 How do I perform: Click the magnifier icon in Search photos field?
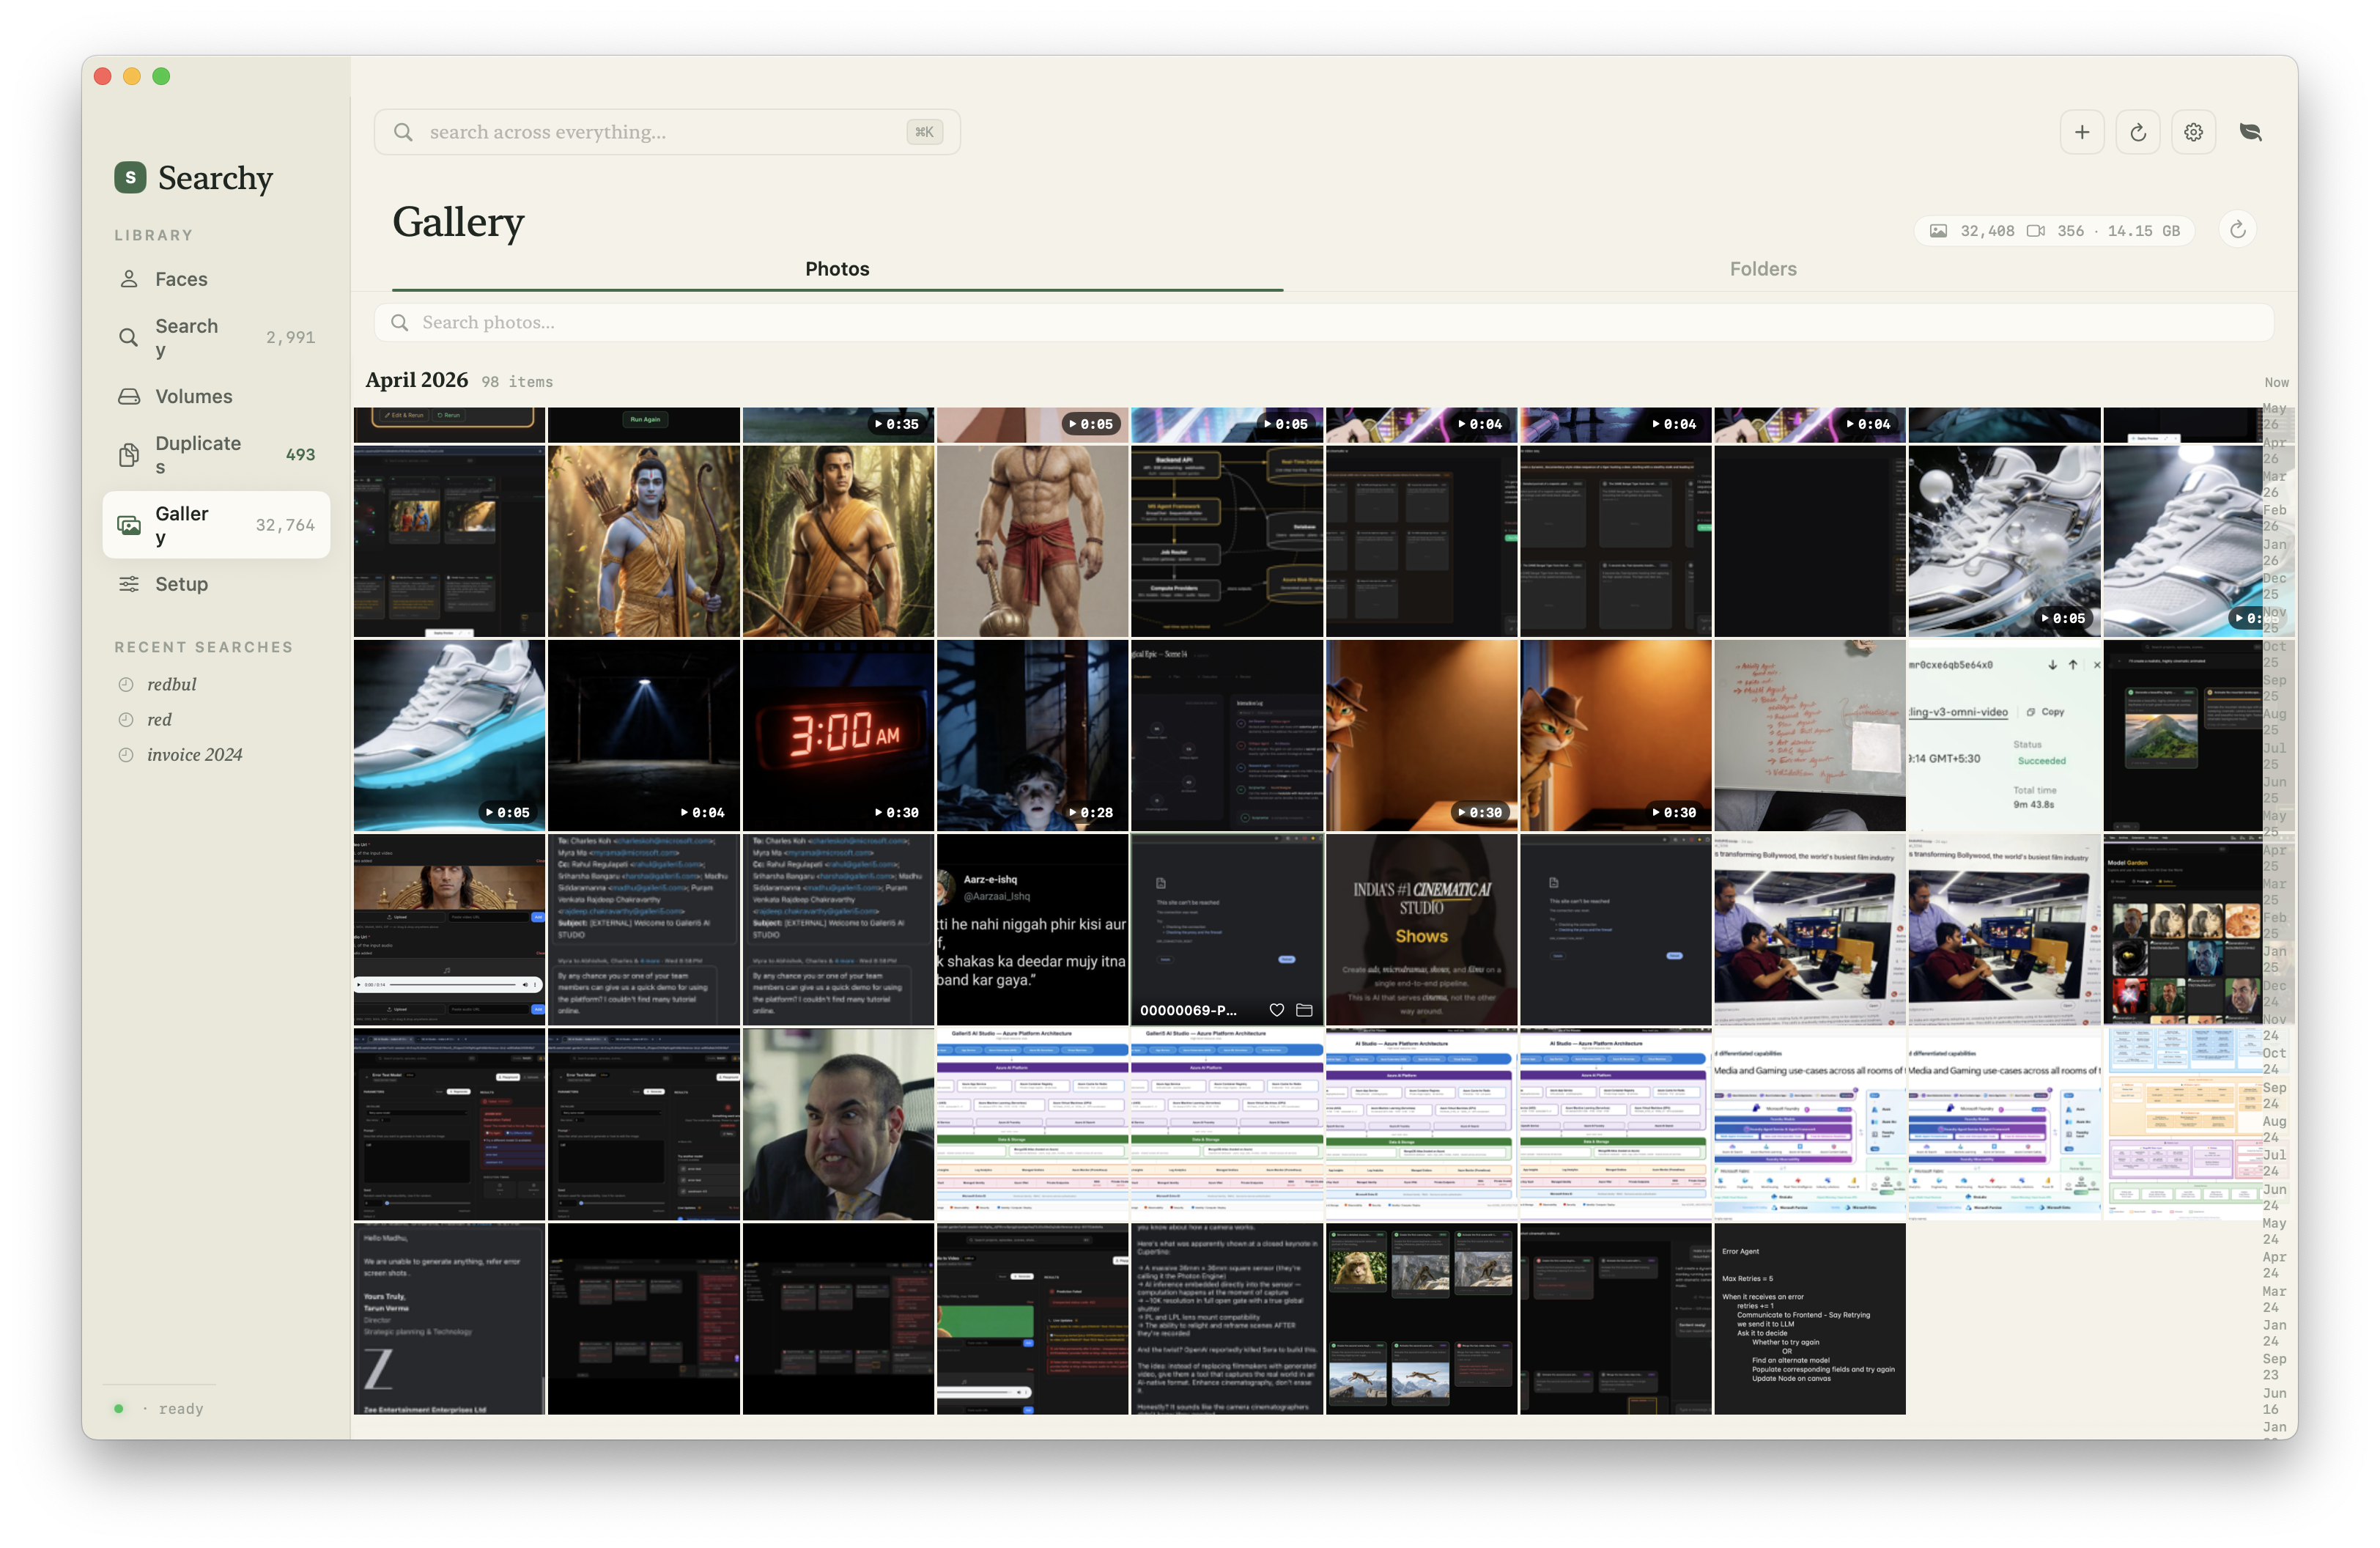[x=400, y=322]
